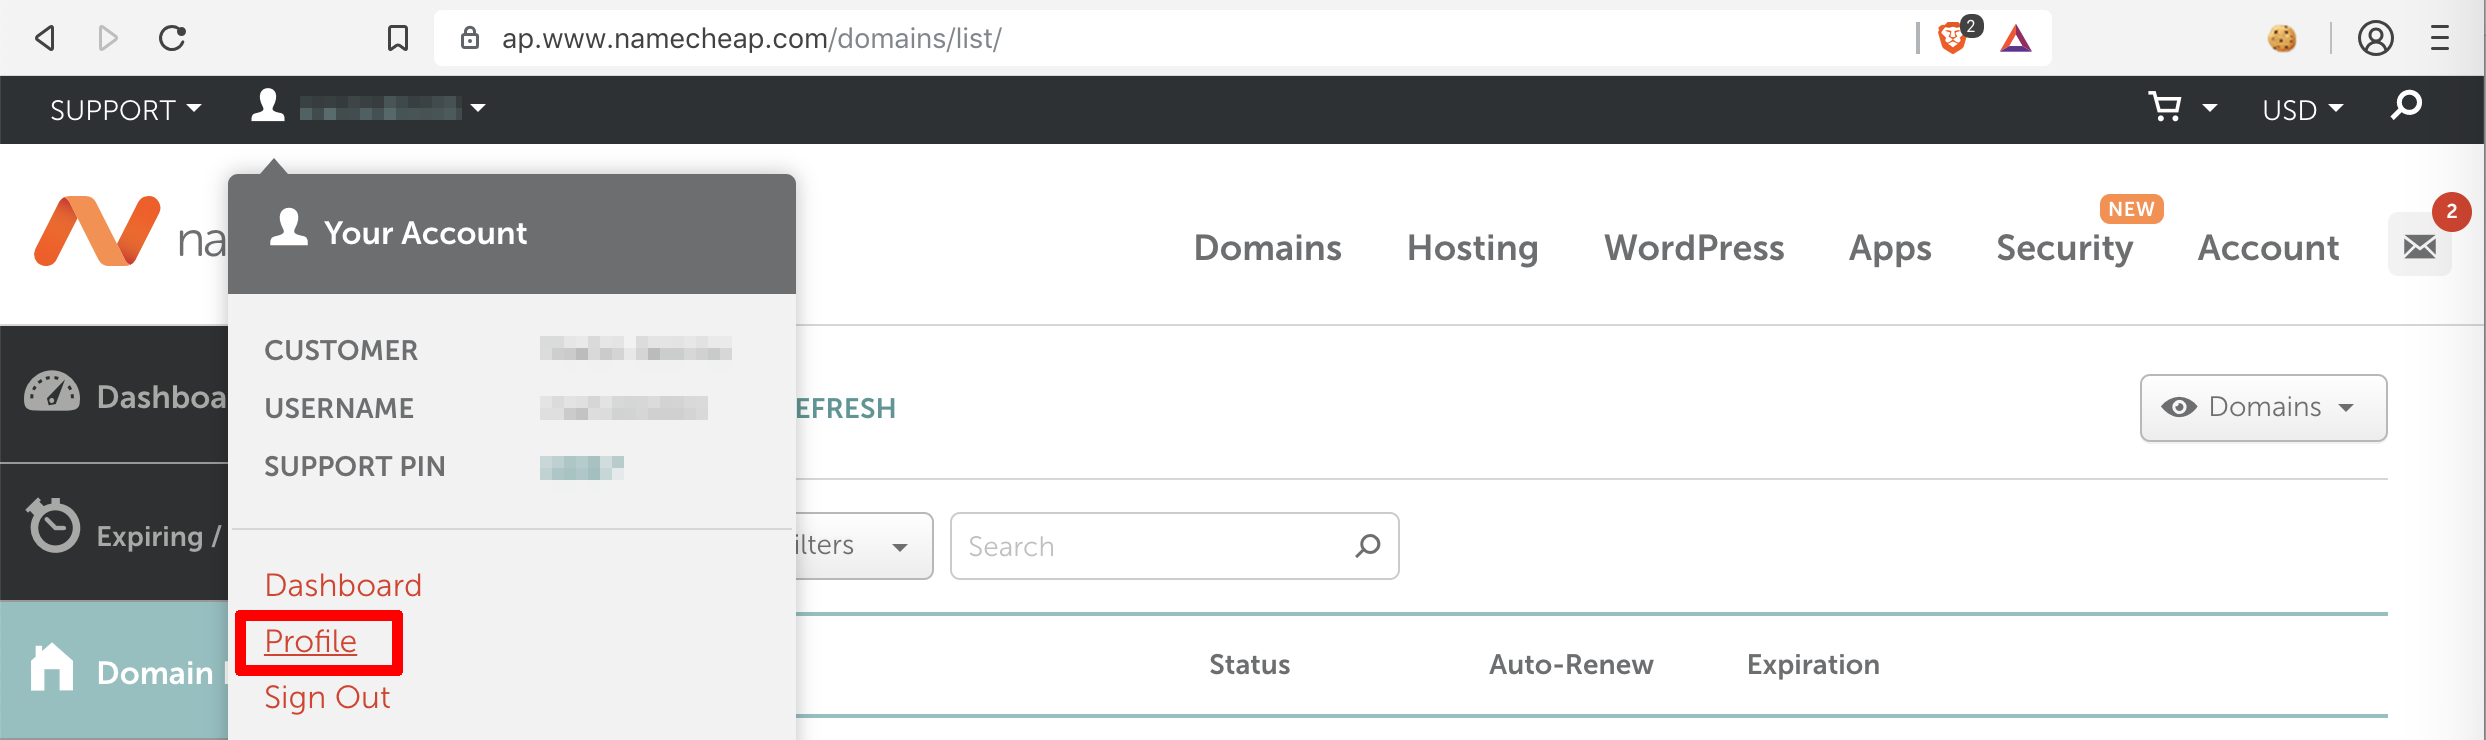Sort by Auto-Renew column header
The image size is (2486, 740).
click(1571, 665)
